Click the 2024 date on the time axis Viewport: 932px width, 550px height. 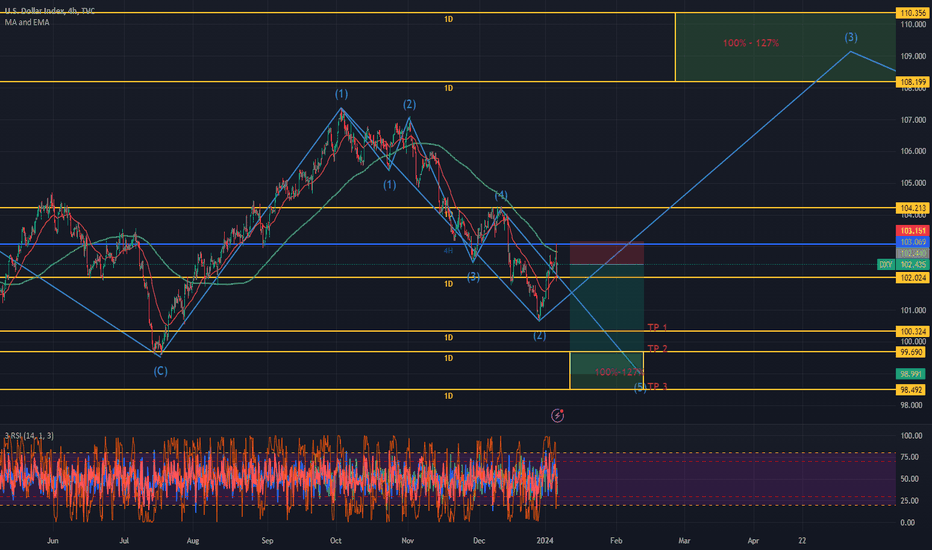click(x=544, y=540)
